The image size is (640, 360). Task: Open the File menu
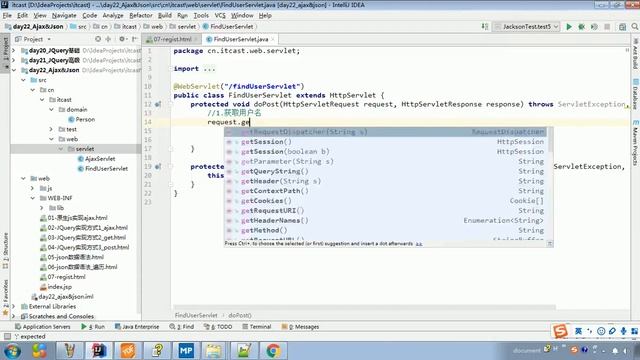click(7, 16)
